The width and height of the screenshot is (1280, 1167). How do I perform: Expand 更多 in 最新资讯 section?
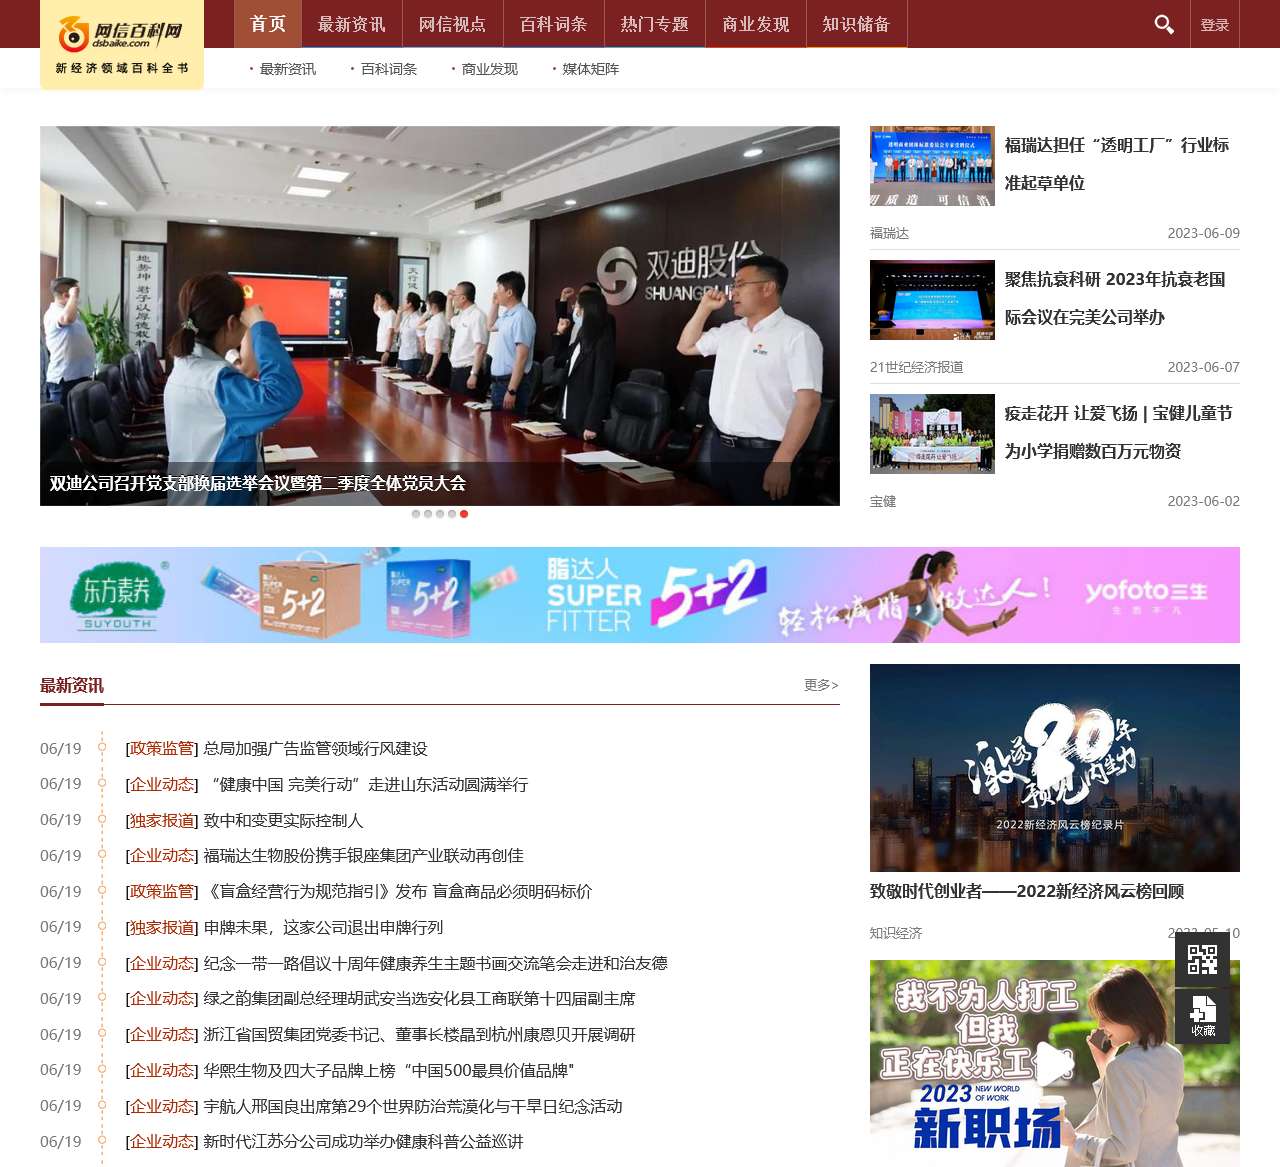point(820,685)
